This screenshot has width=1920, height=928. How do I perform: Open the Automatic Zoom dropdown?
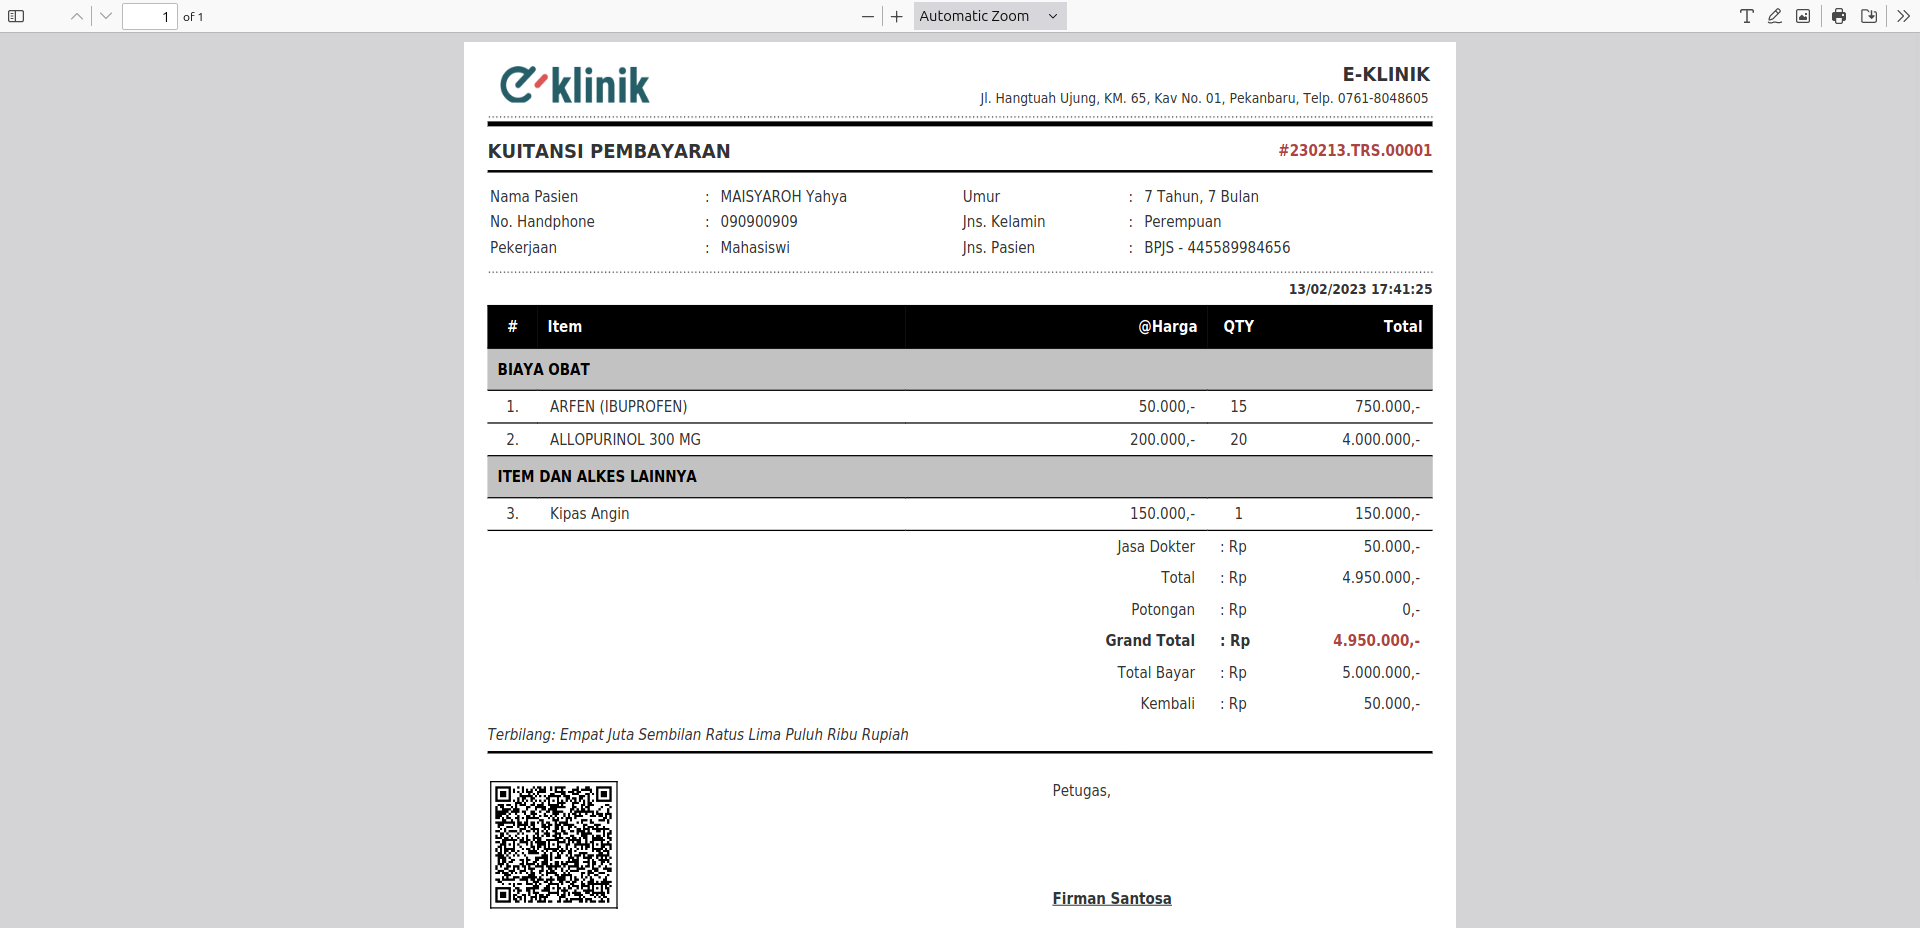click(989, 16)
